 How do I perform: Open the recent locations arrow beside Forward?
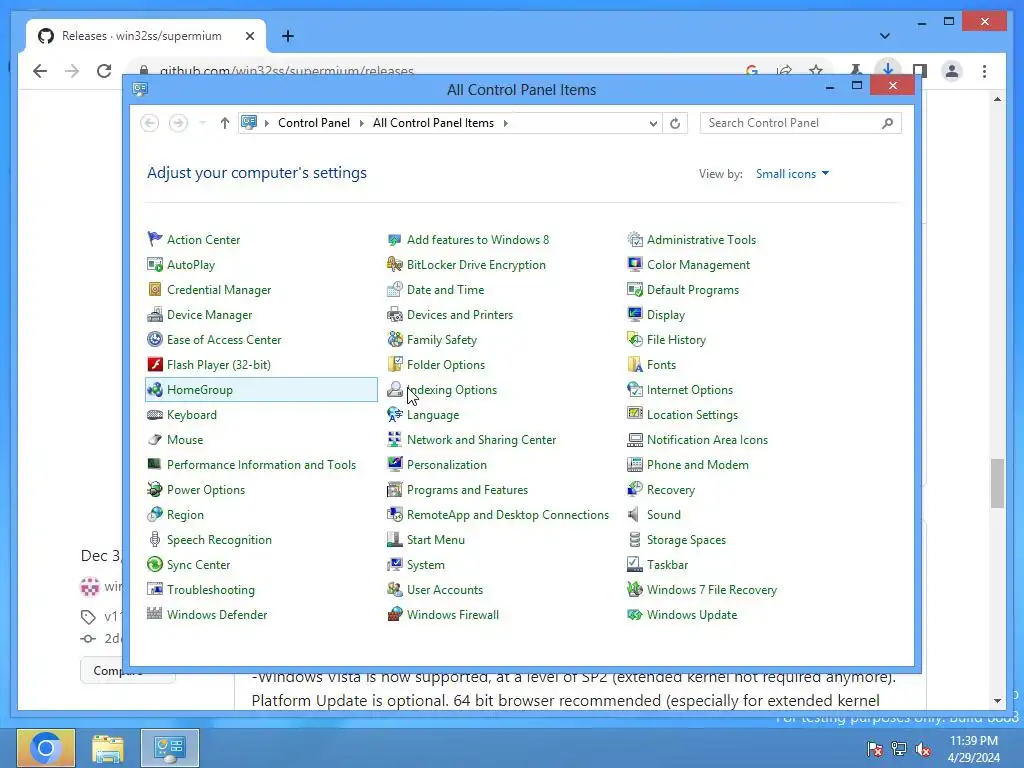[202, 123]
